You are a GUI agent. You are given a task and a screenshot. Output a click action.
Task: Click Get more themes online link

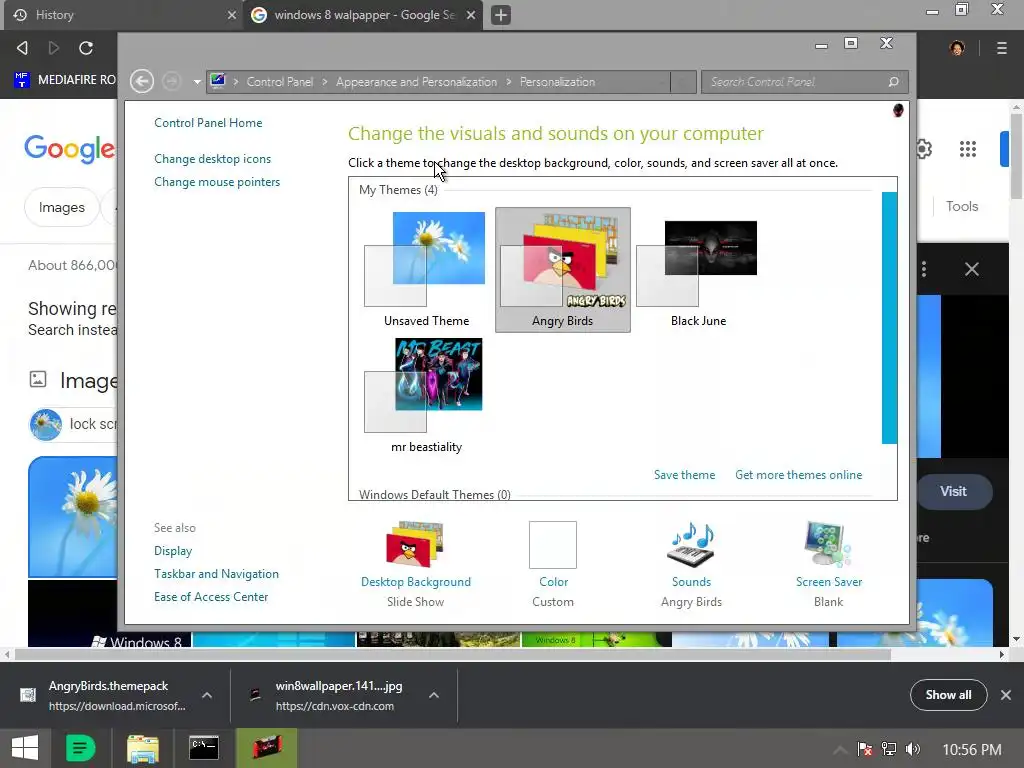tap(798, 475)
